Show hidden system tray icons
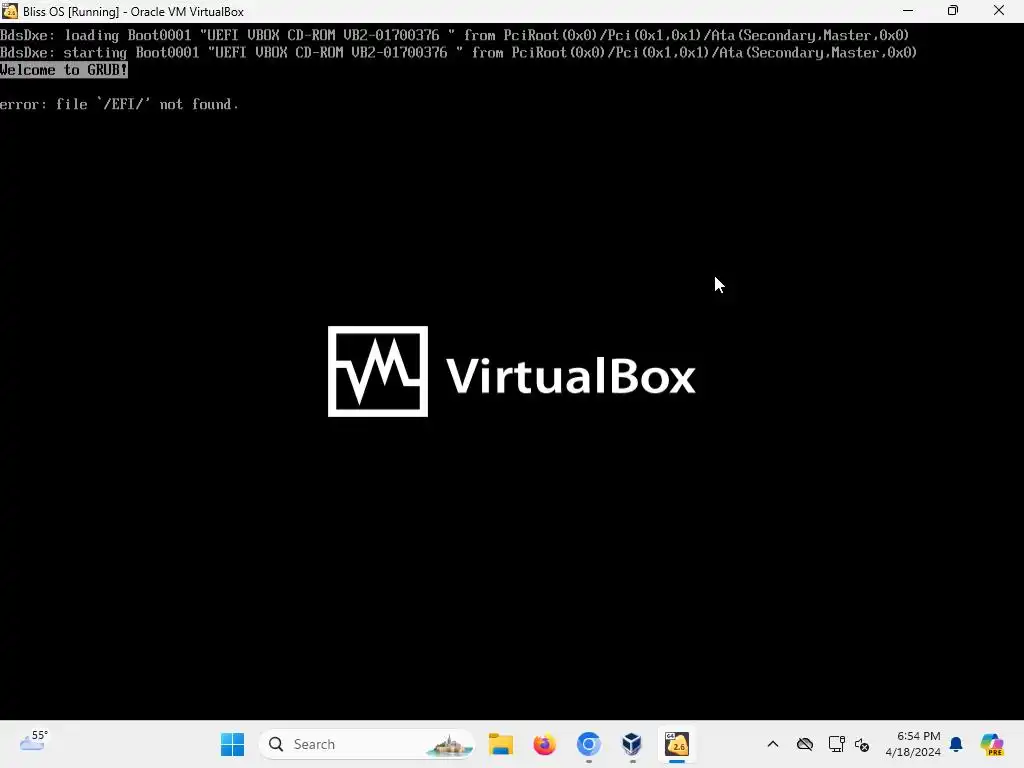Image resolution: width=1024 pixels, height=768 pixels. coord(773,744)
